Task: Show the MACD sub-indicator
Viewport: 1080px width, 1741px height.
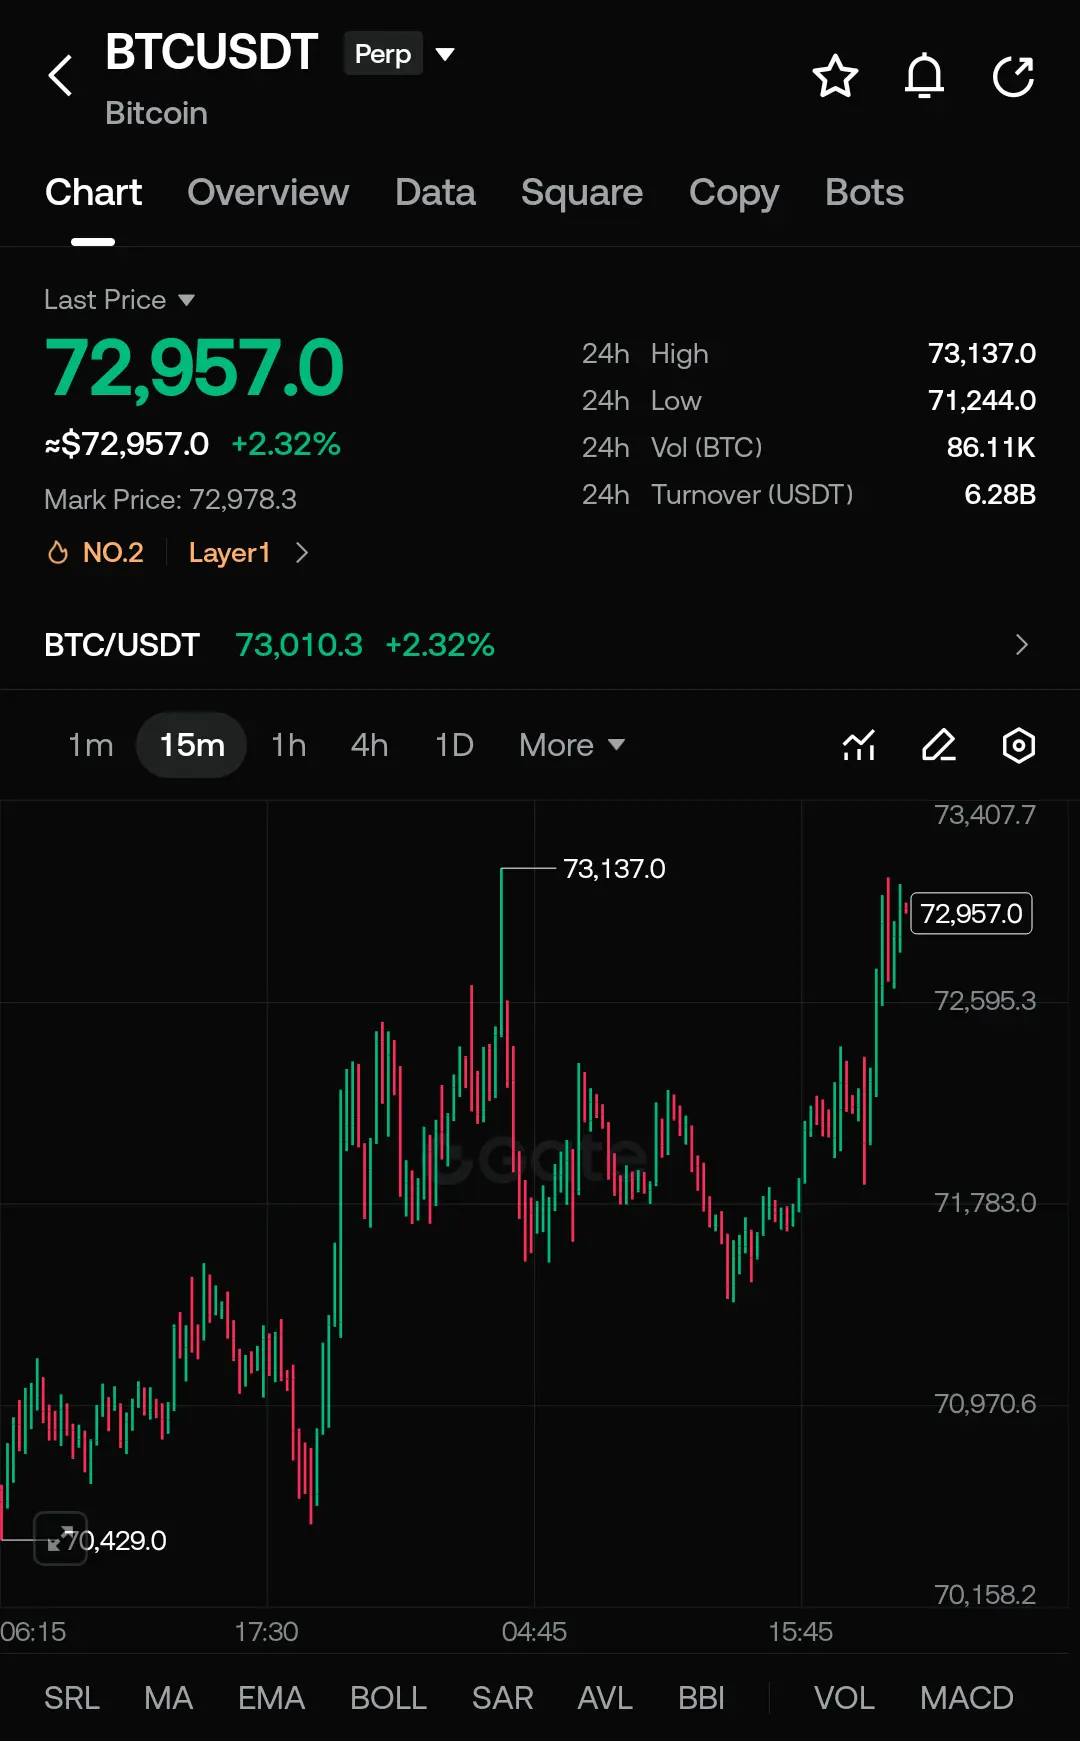Action: click(x=967, y=1698)
